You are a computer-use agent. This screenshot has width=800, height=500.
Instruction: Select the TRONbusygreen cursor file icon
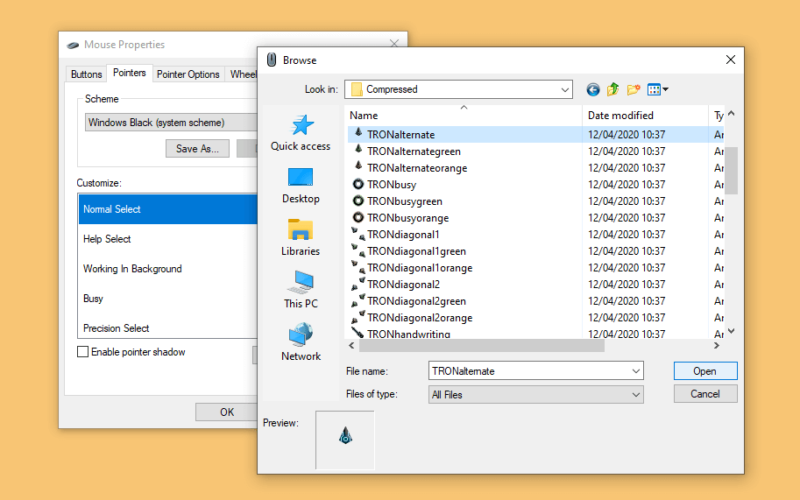coord(358,201)
